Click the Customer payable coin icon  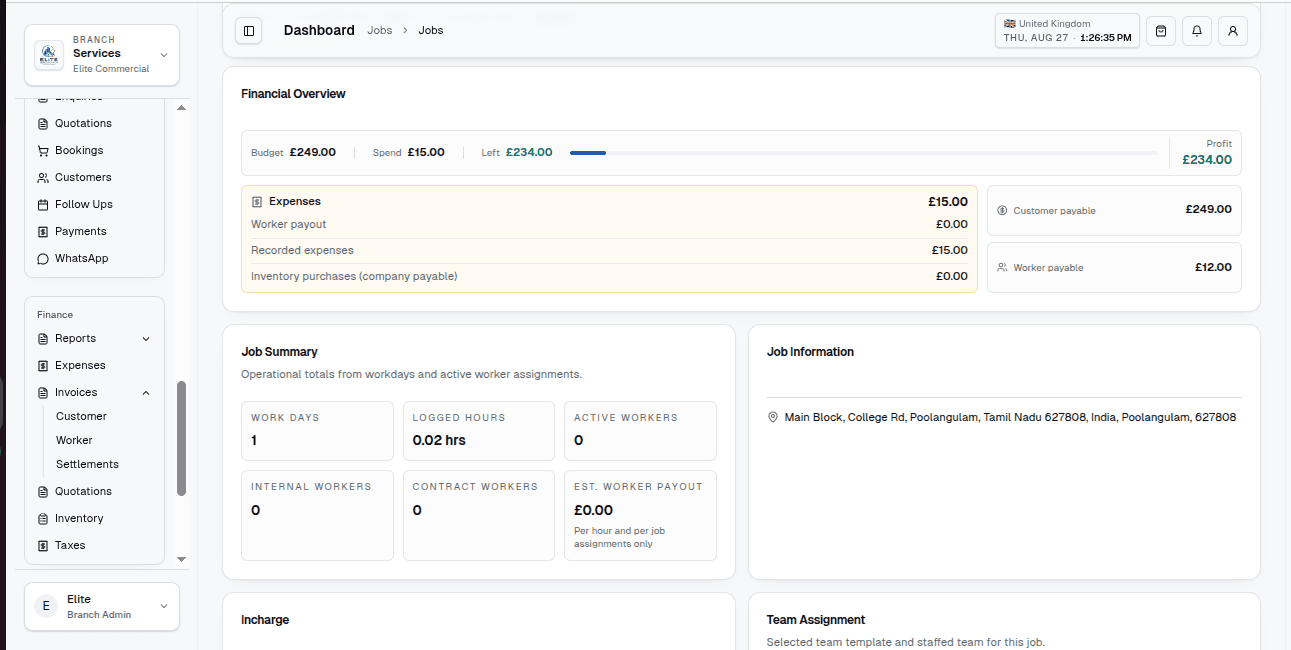[1002, 211]
